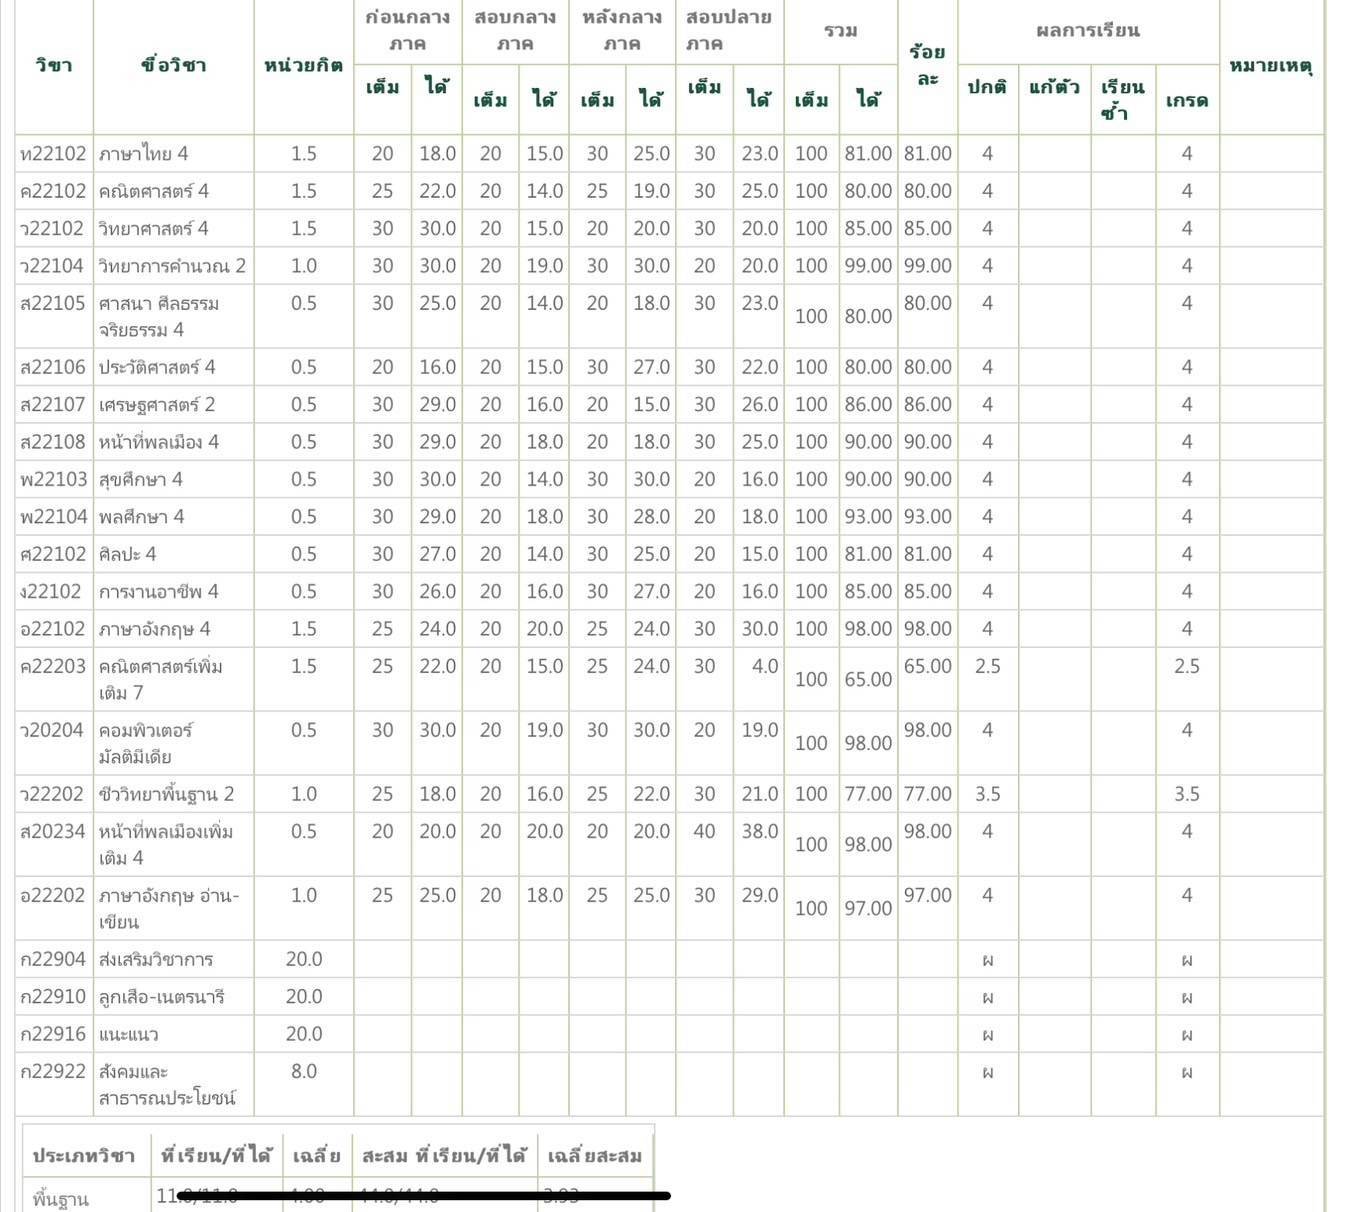Click the score '28.0' in พลศึกษา 4 row
The height and width of the screenshot is (1212, 1350).
(x=651, y=516)
